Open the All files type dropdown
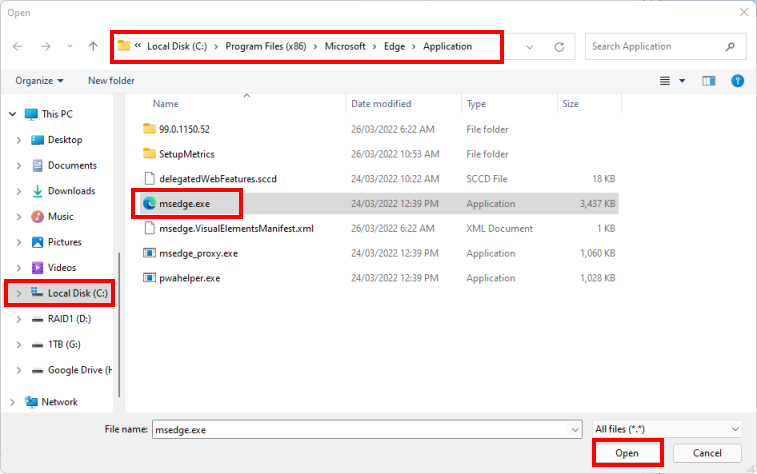This screenshot has height=474, width=757. tap(665, 429)
